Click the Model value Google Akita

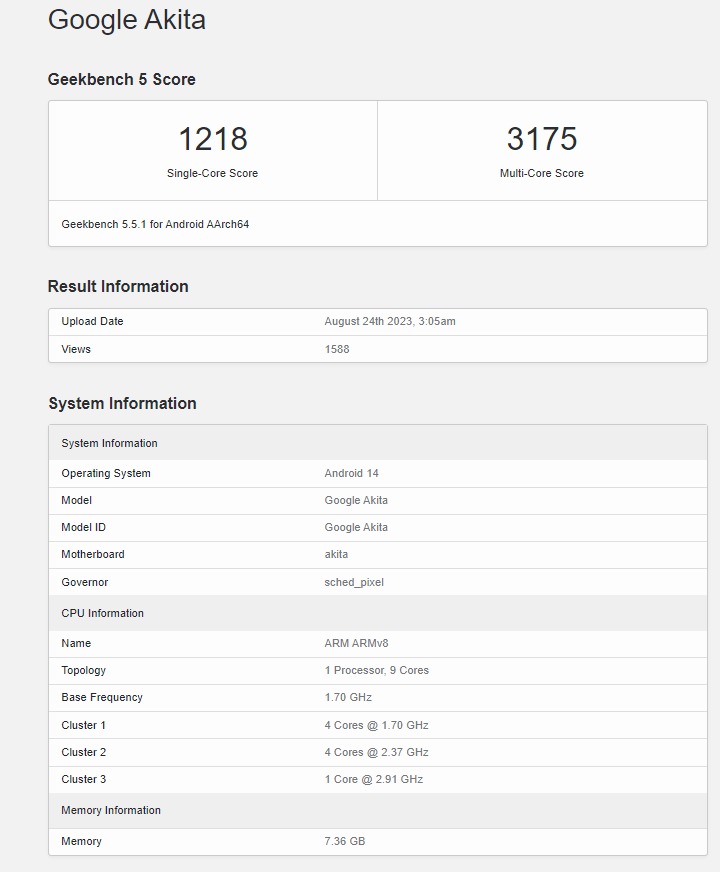[356, 500]
